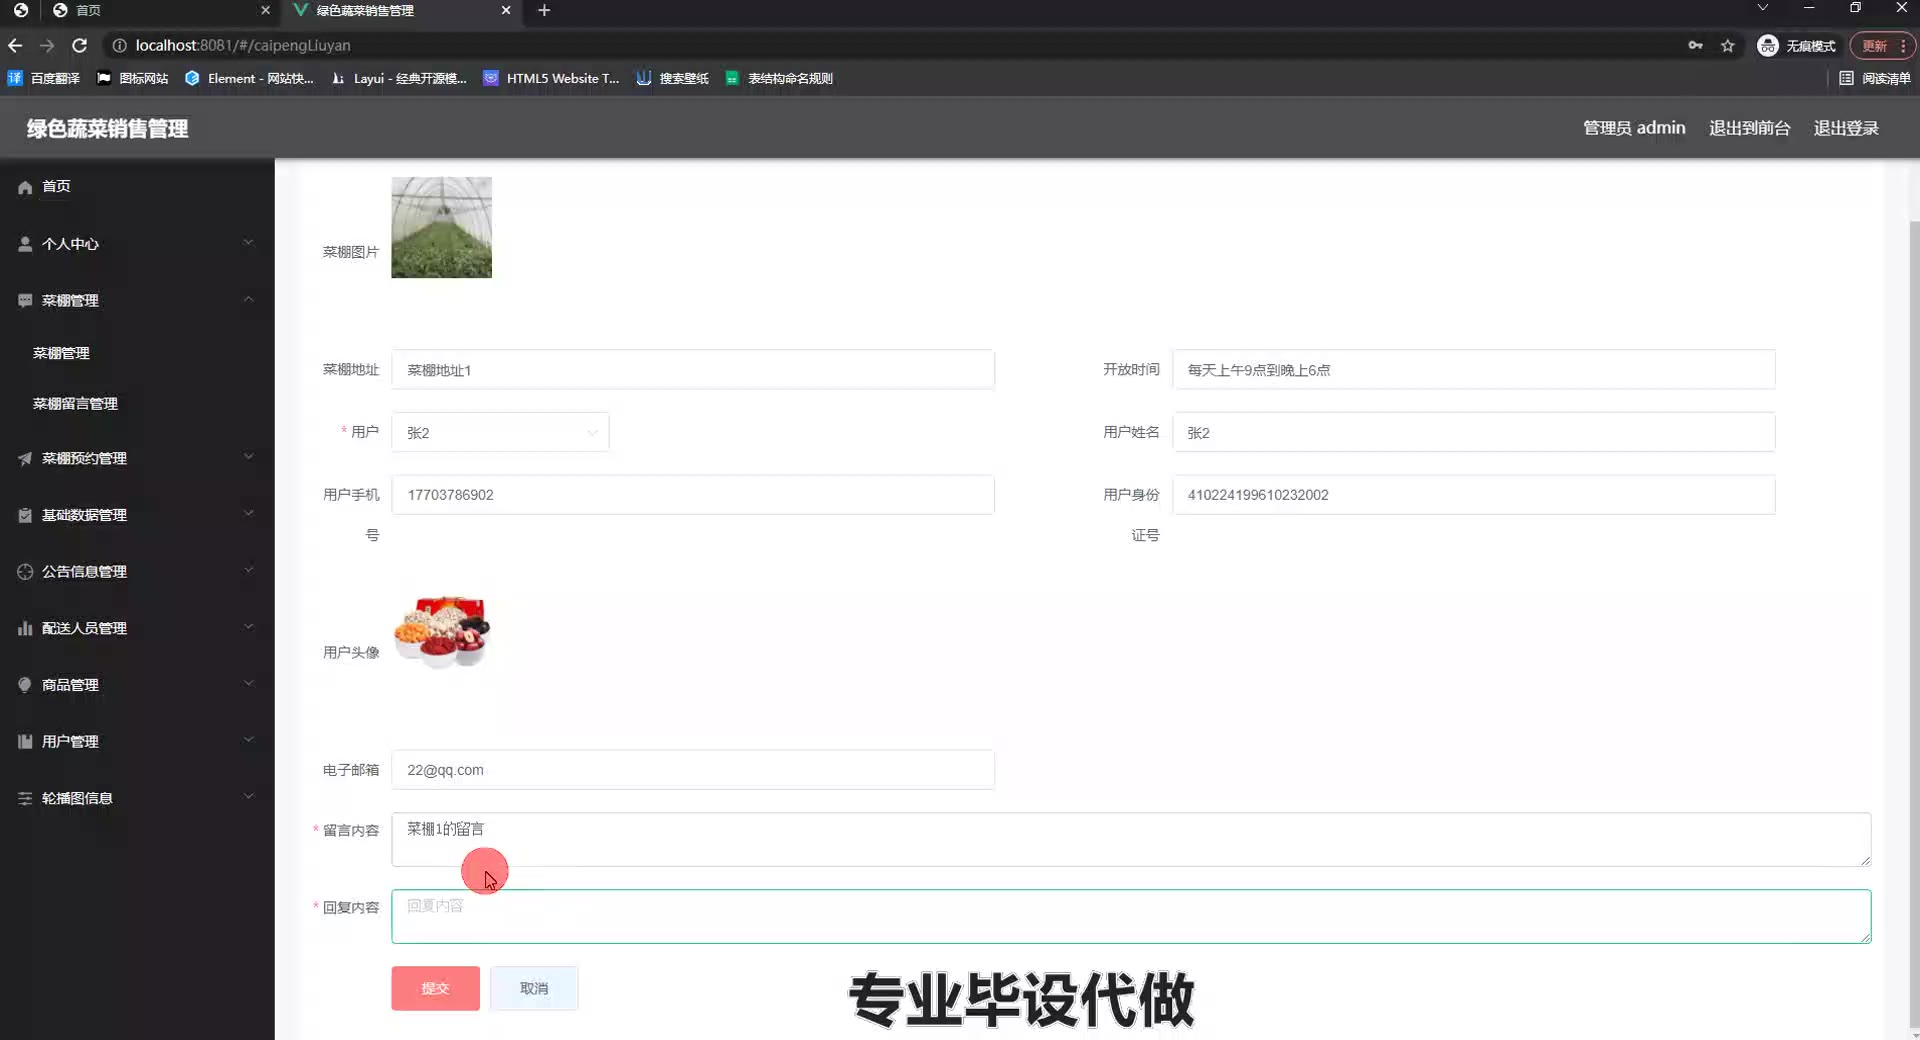Focus the 回复内容 reply text area

point(1130,916)
